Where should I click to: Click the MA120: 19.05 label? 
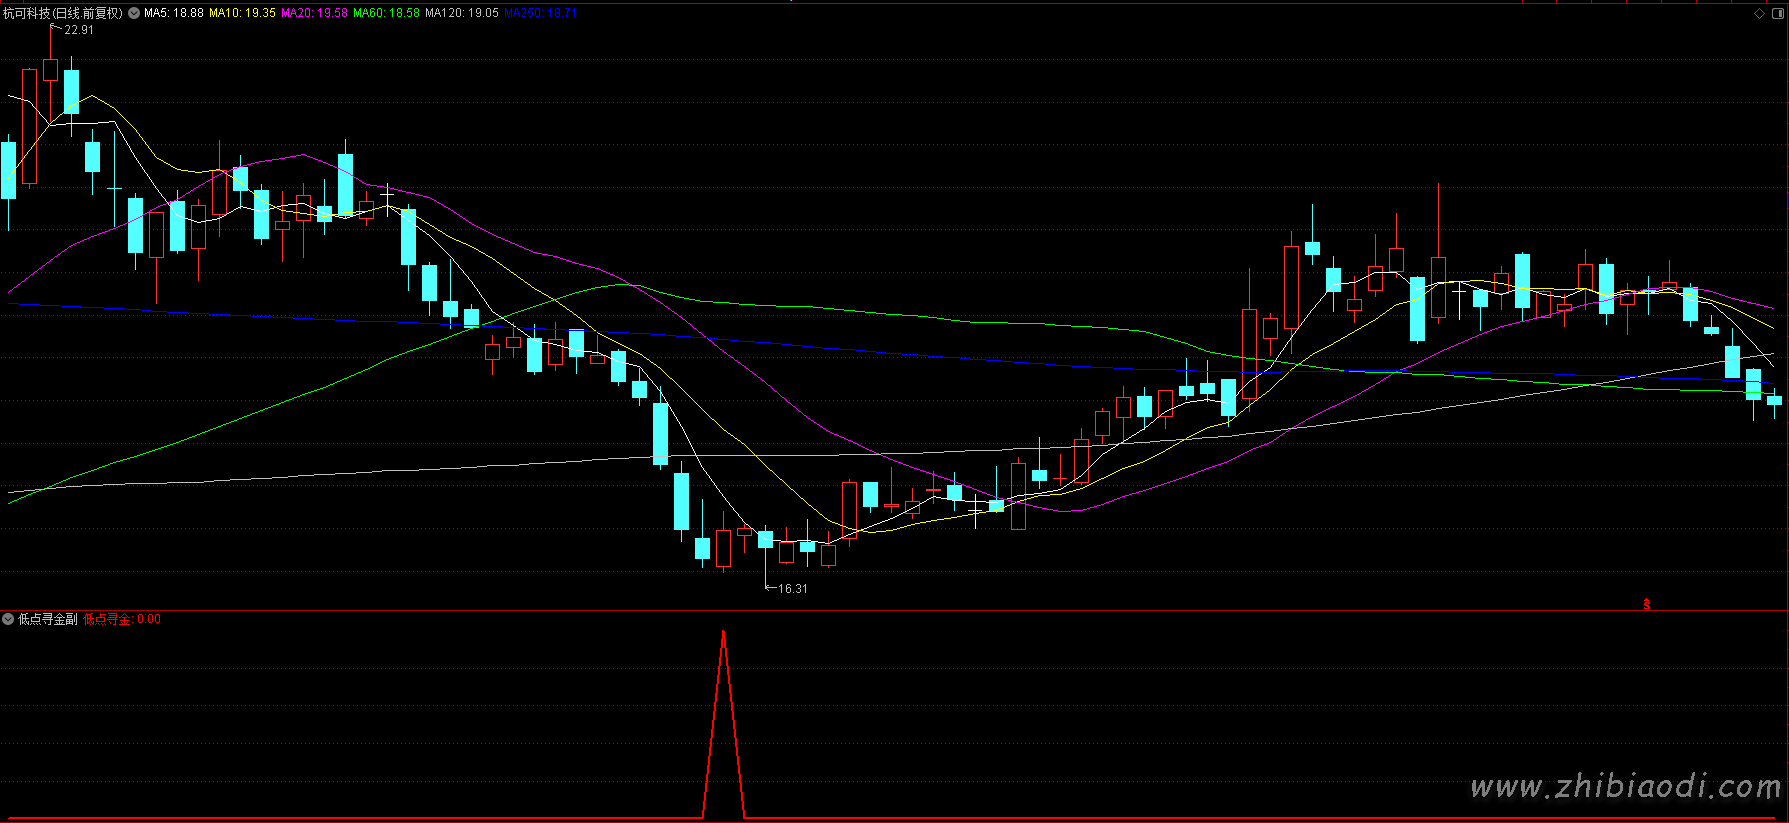pos(462,14)
